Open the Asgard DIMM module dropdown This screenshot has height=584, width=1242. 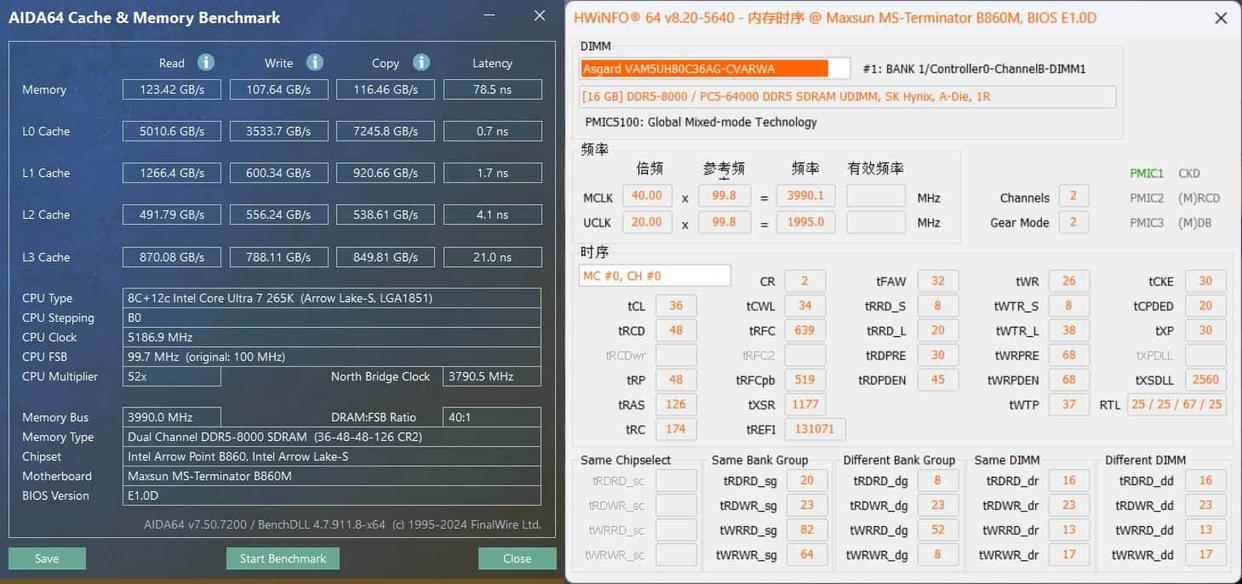tap(715, 68)
